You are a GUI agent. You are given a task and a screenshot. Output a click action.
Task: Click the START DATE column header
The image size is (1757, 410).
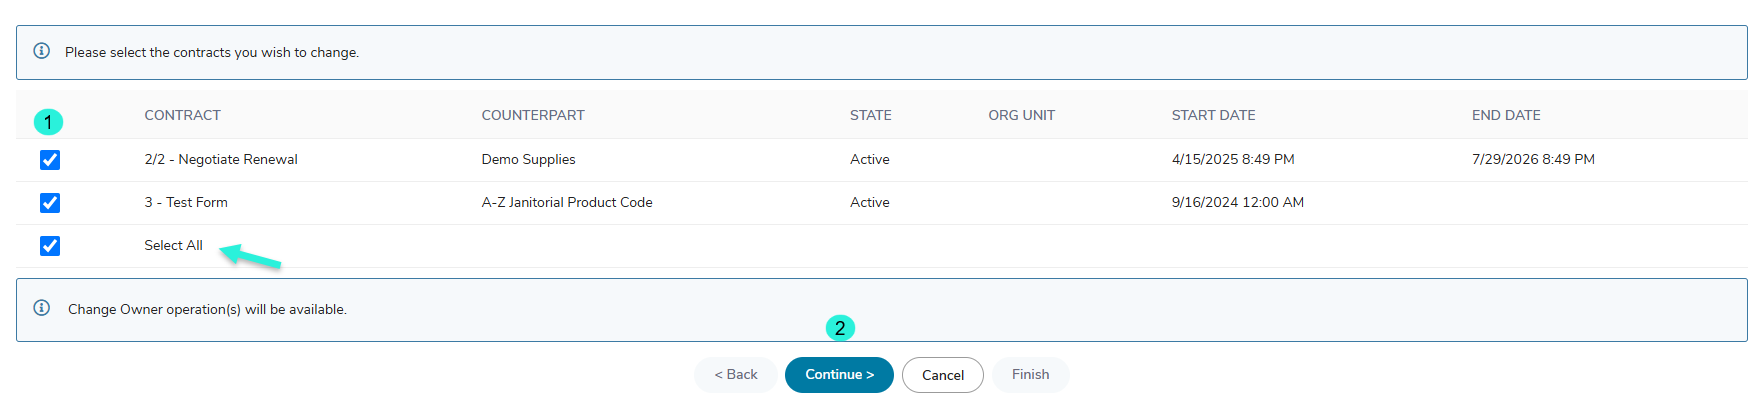pyautogui.click(x=1213, y=115)
